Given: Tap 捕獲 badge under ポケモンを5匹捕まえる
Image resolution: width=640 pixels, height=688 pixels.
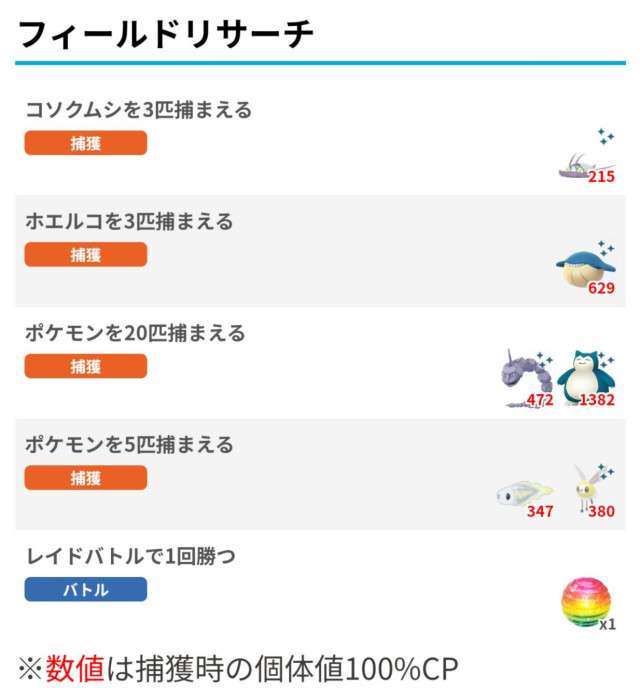Looking at the screenshot, I should [x=86, y=478].
